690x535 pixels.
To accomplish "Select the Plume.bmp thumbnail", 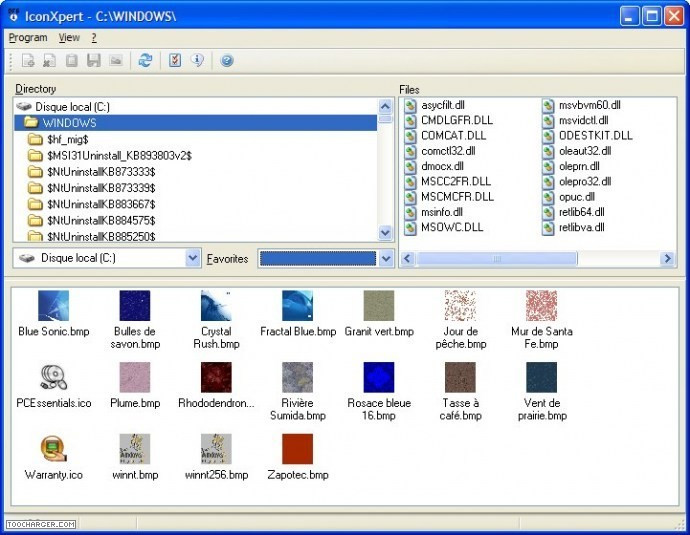I will [x=135, y=377].
